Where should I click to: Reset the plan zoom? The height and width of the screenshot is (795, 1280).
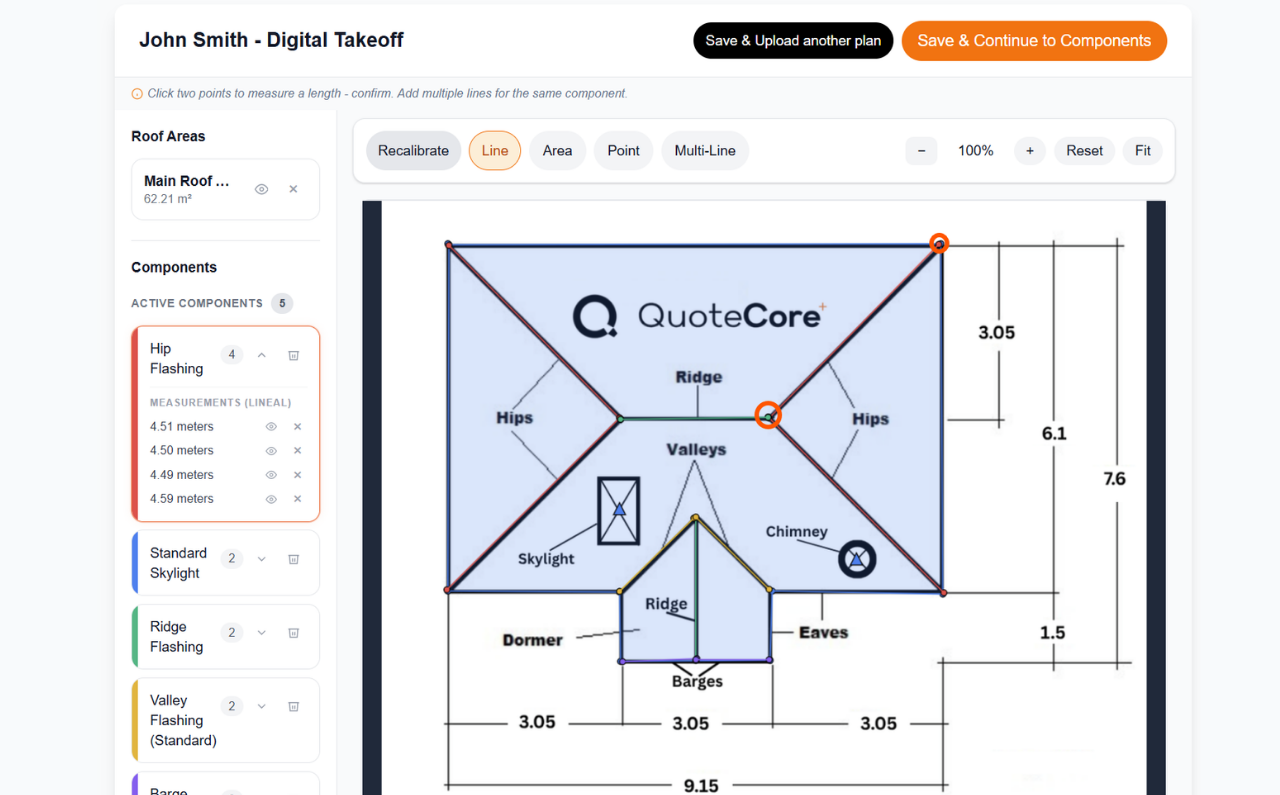pyautogui.click(x=1084, y=151)
